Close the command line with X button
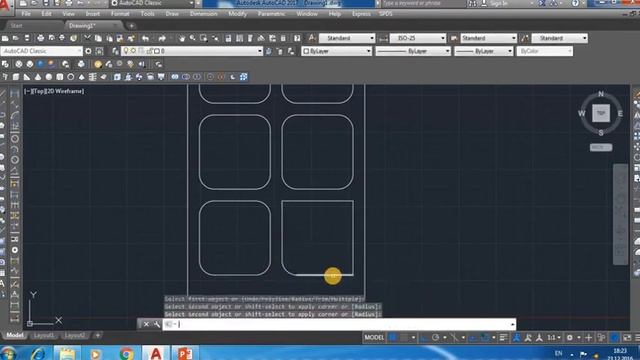The width and height of the screenshot is (640, 360). (146, 324)
